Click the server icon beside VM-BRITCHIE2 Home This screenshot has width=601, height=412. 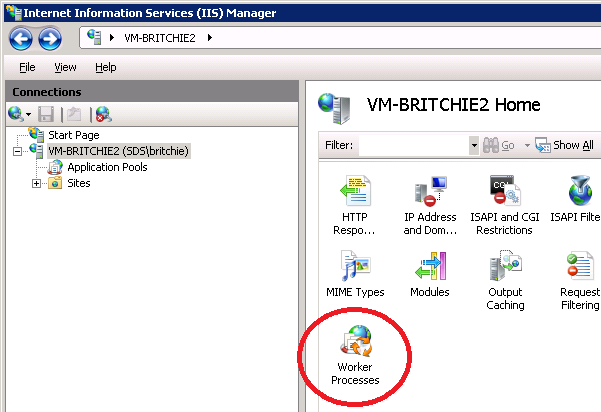tap(334, 108)
